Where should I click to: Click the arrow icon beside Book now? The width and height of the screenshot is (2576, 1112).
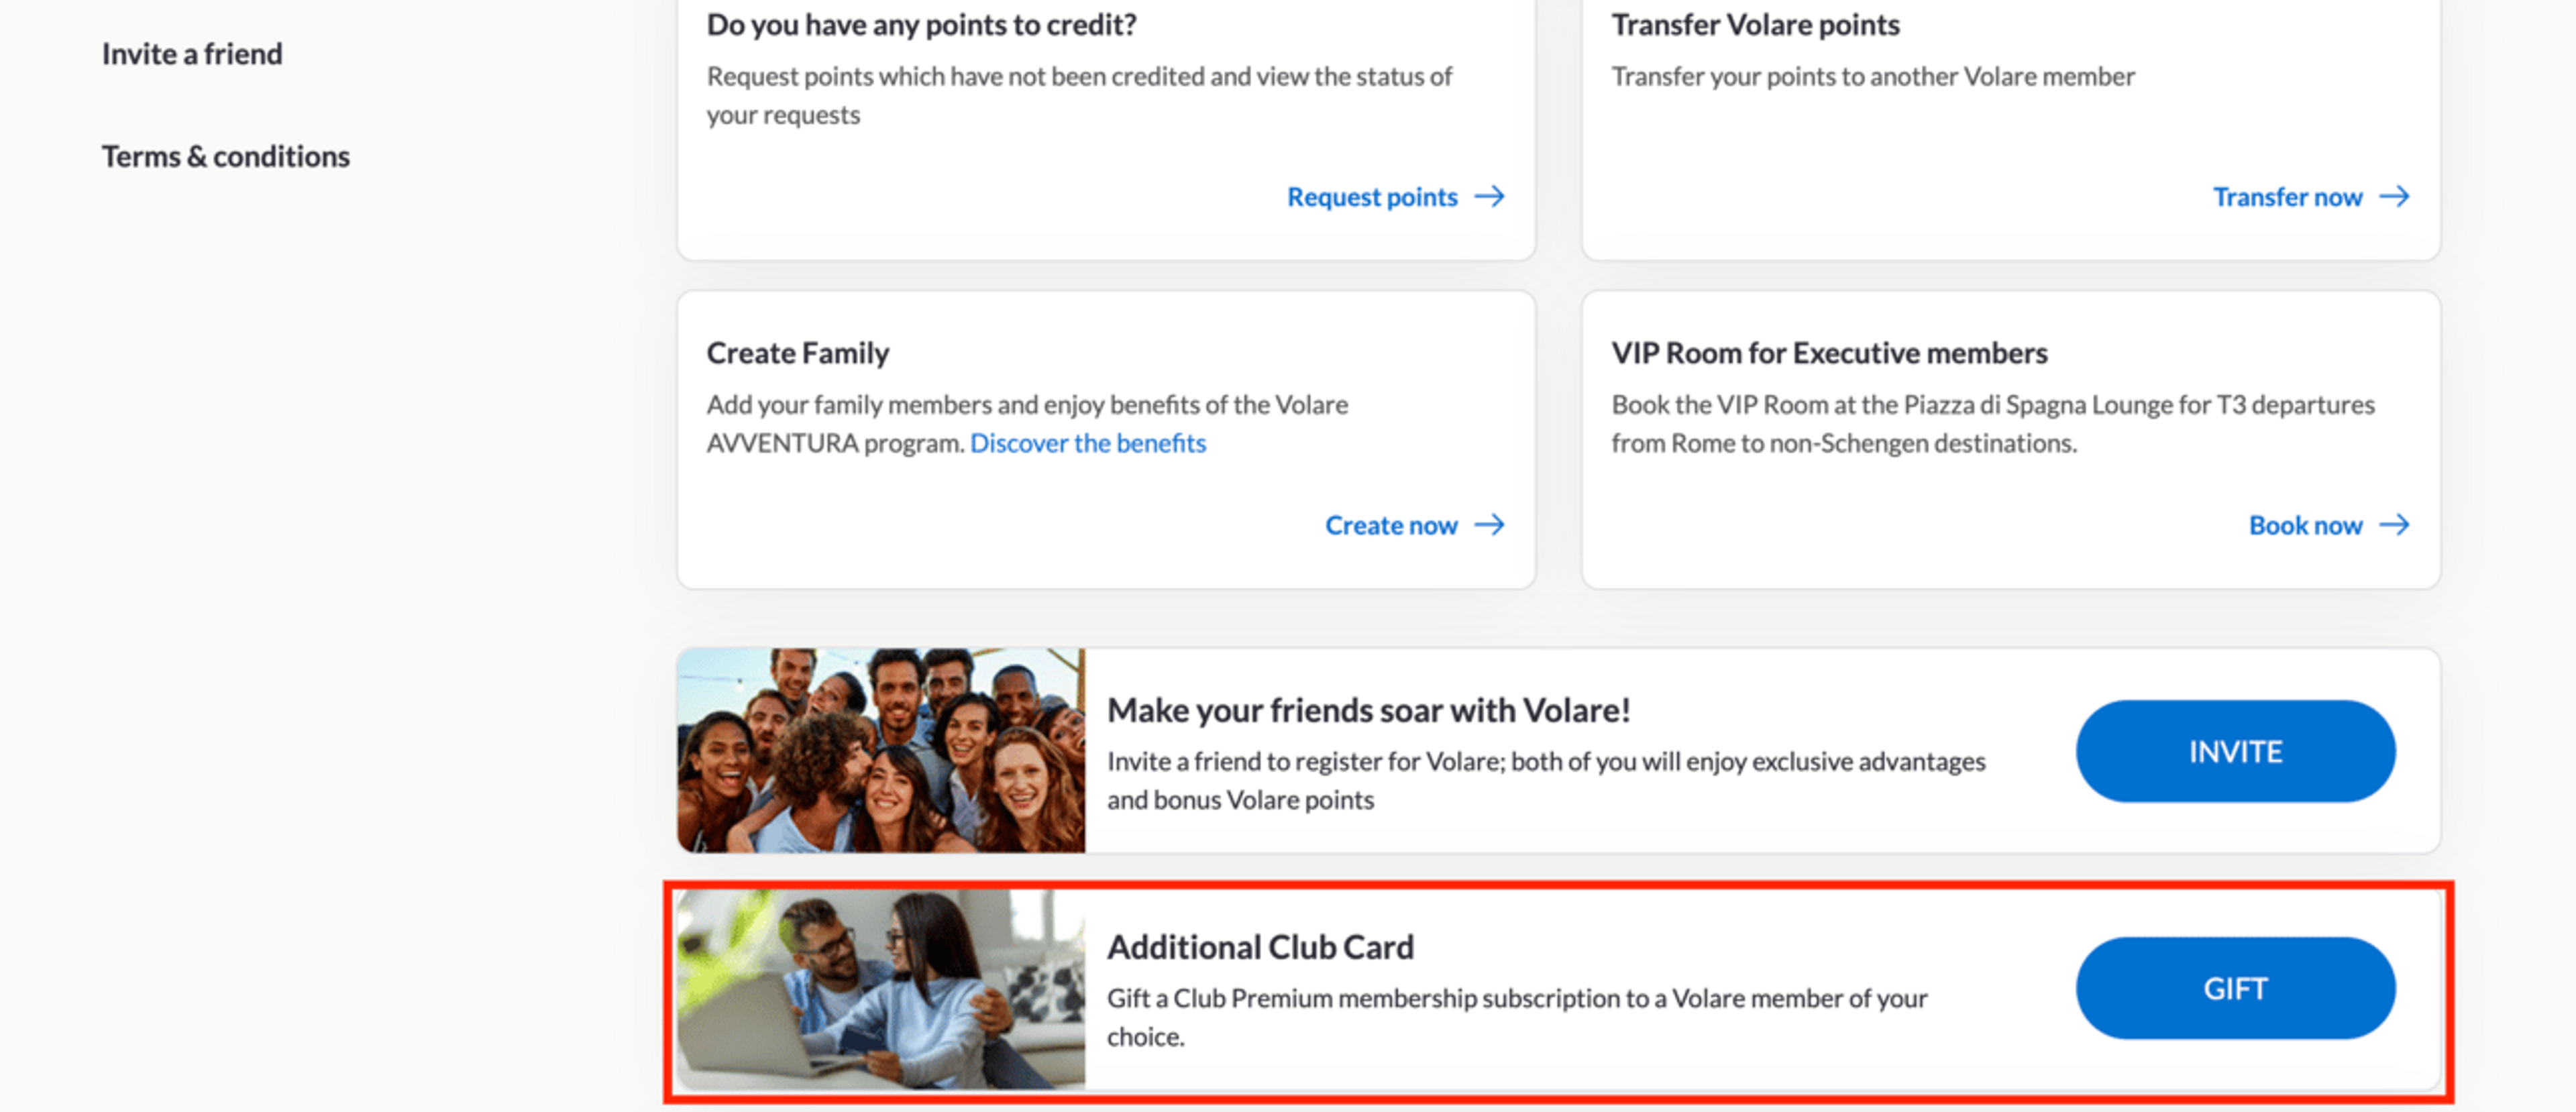pyautogui.click(x=2394, y=524)
